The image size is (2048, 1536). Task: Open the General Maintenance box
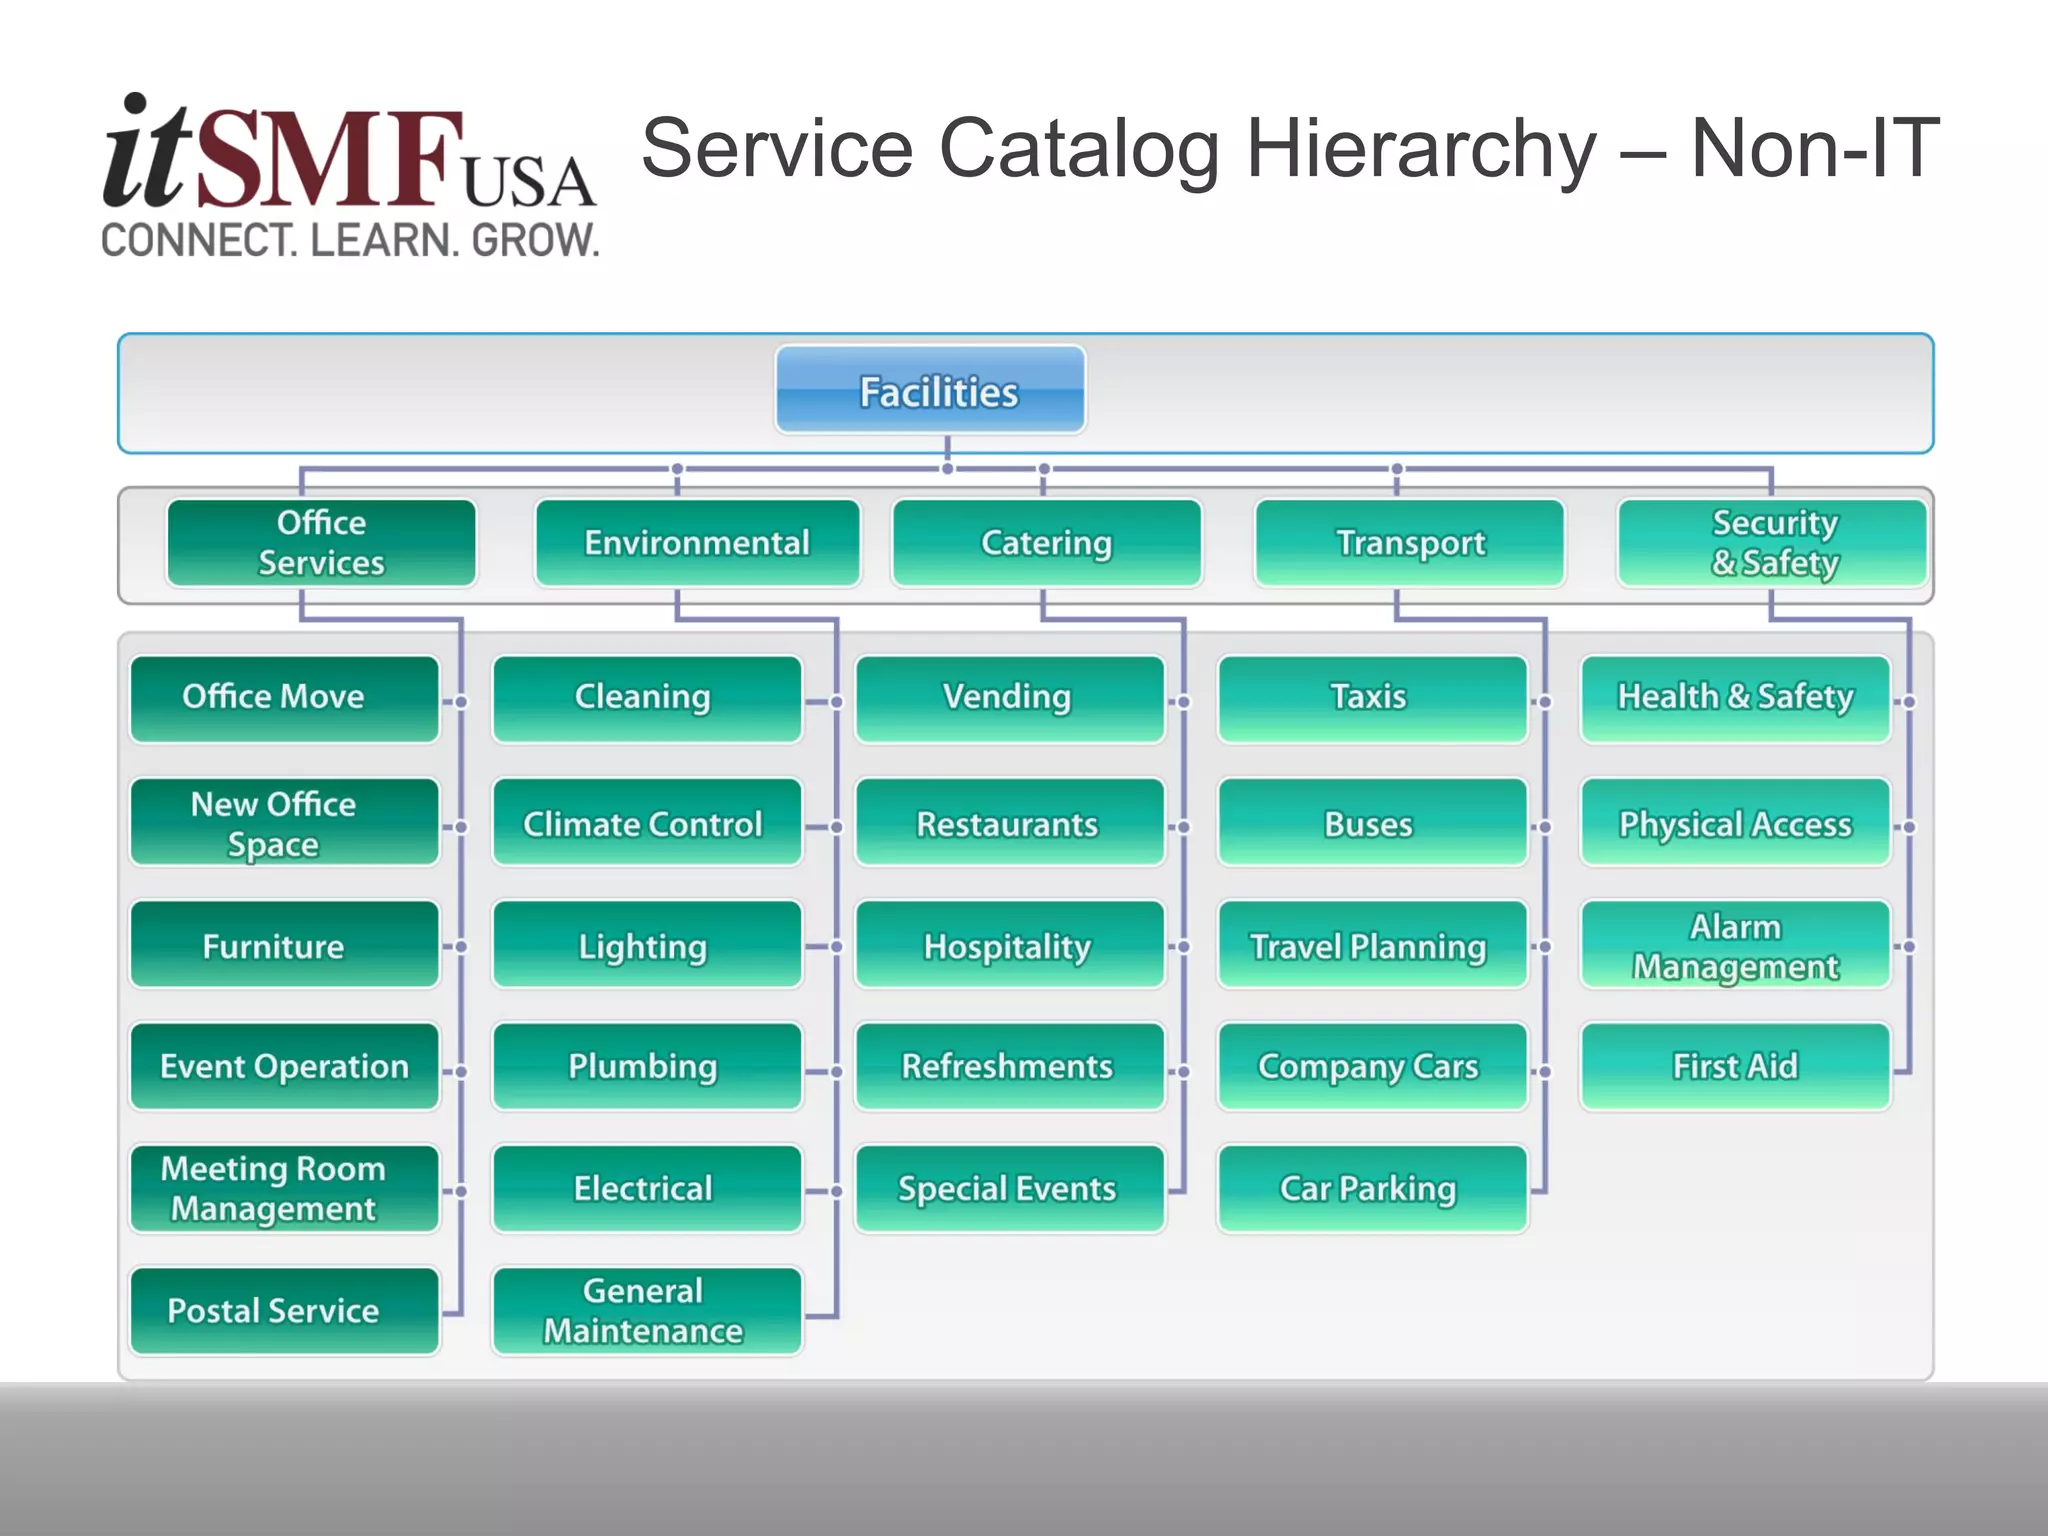(x=647, y=1311)
